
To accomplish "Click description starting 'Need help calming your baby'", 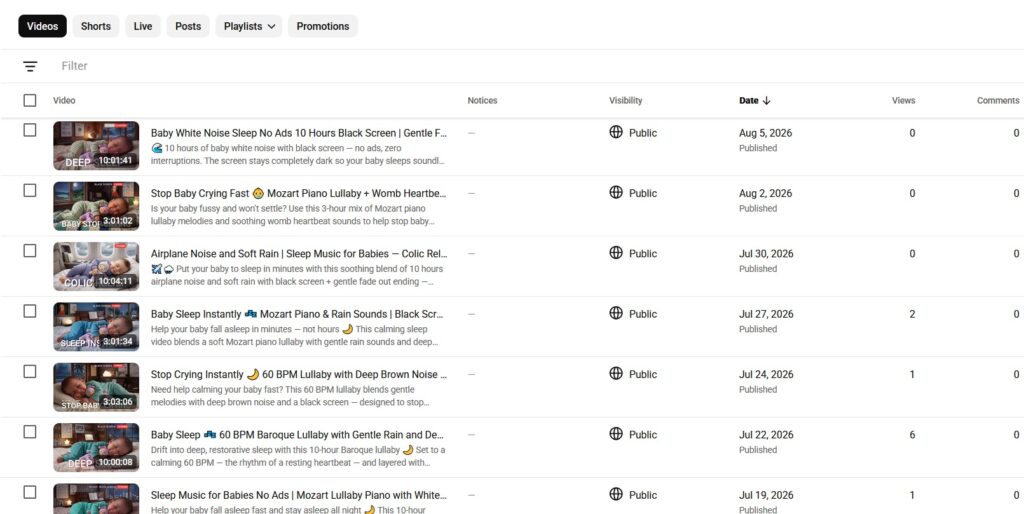I will pos(290,396).
